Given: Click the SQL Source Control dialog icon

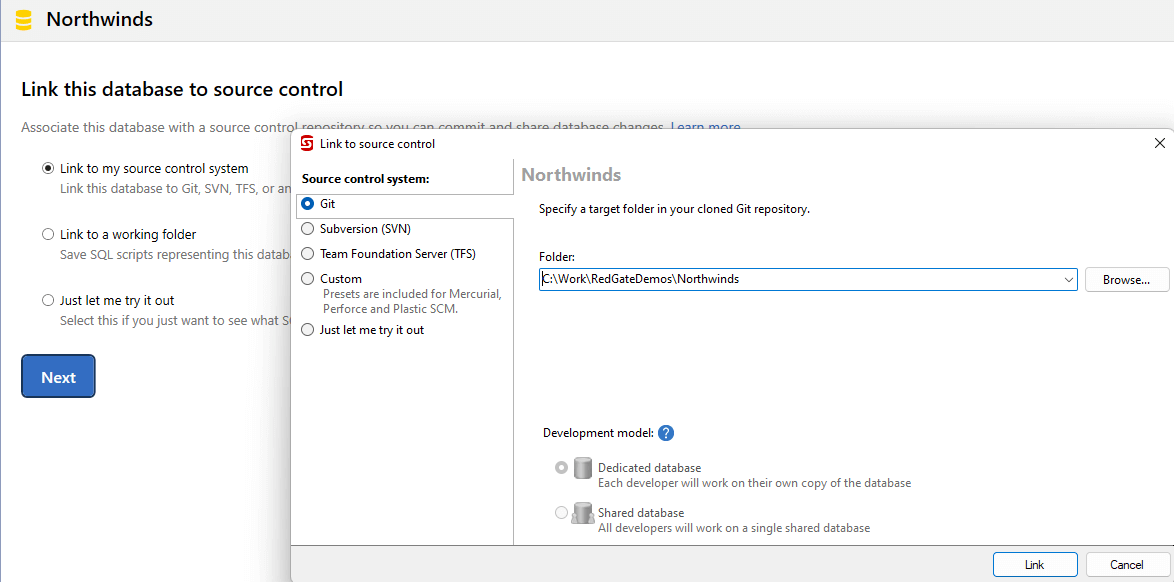Looking at the screenshot, I should click(x=307, y=143).
